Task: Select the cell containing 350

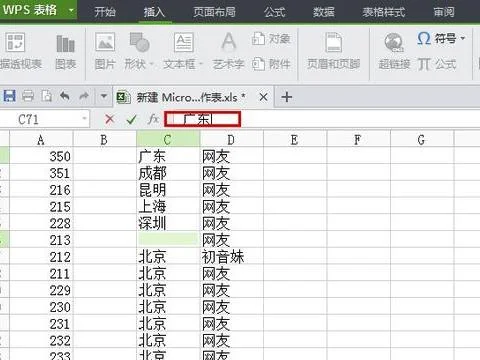Action: pyautogui.click(x=41, y=156)
